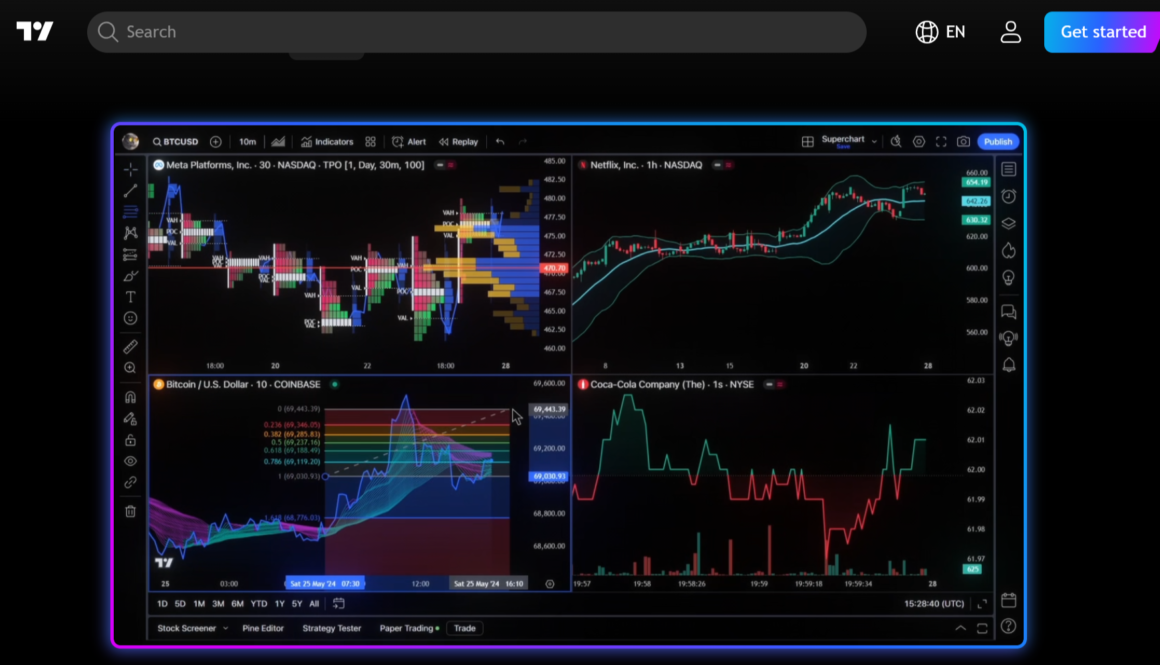This screenshot has width=1160, height=665.
Task: Open the Strategy Tester tab
Action: point(331,629)
